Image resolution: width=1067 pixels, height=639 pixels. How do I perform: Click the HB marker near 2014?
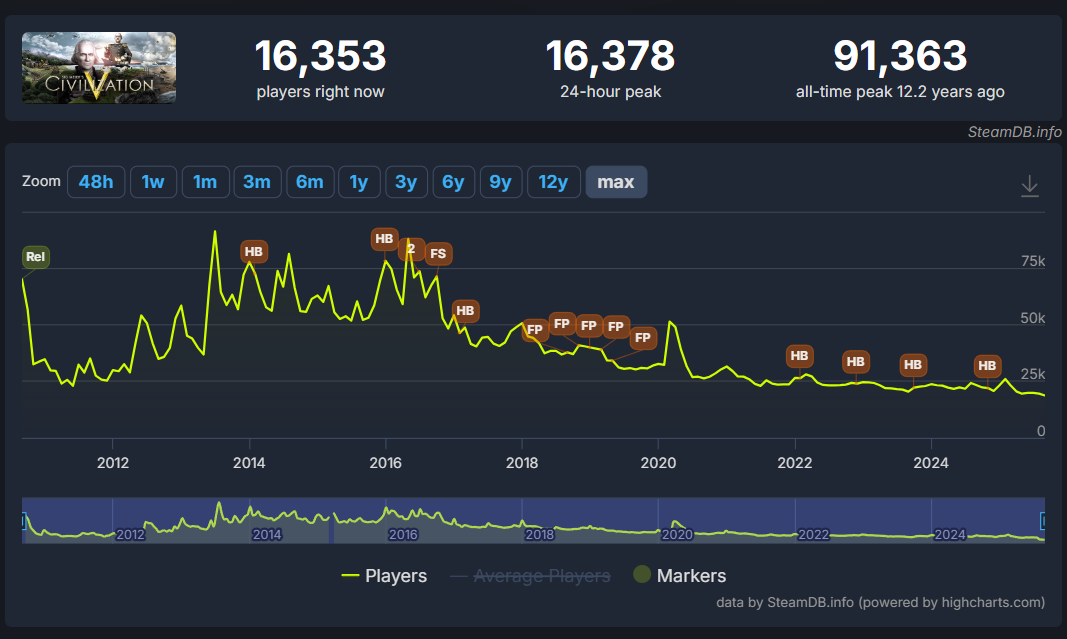254,252
